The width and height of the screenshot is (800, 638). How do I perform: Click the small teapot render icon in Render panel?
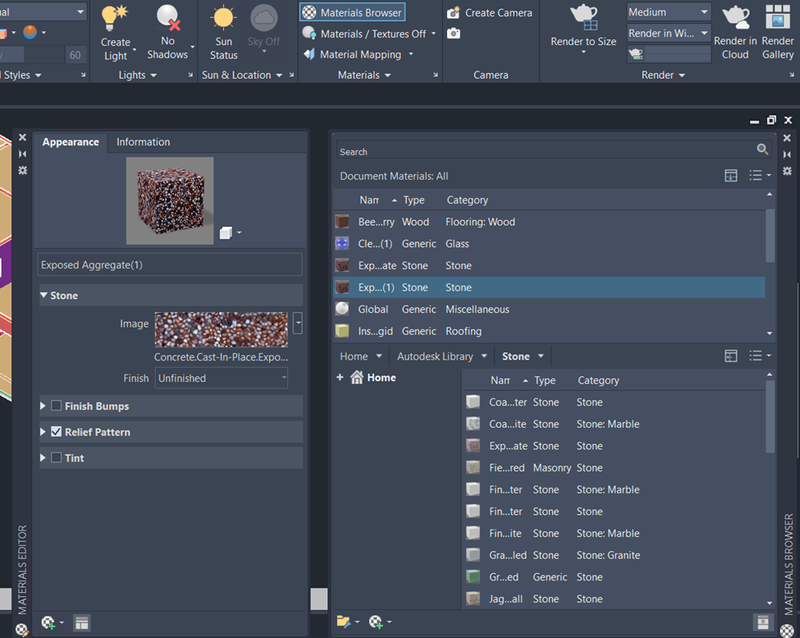(636, 54)
